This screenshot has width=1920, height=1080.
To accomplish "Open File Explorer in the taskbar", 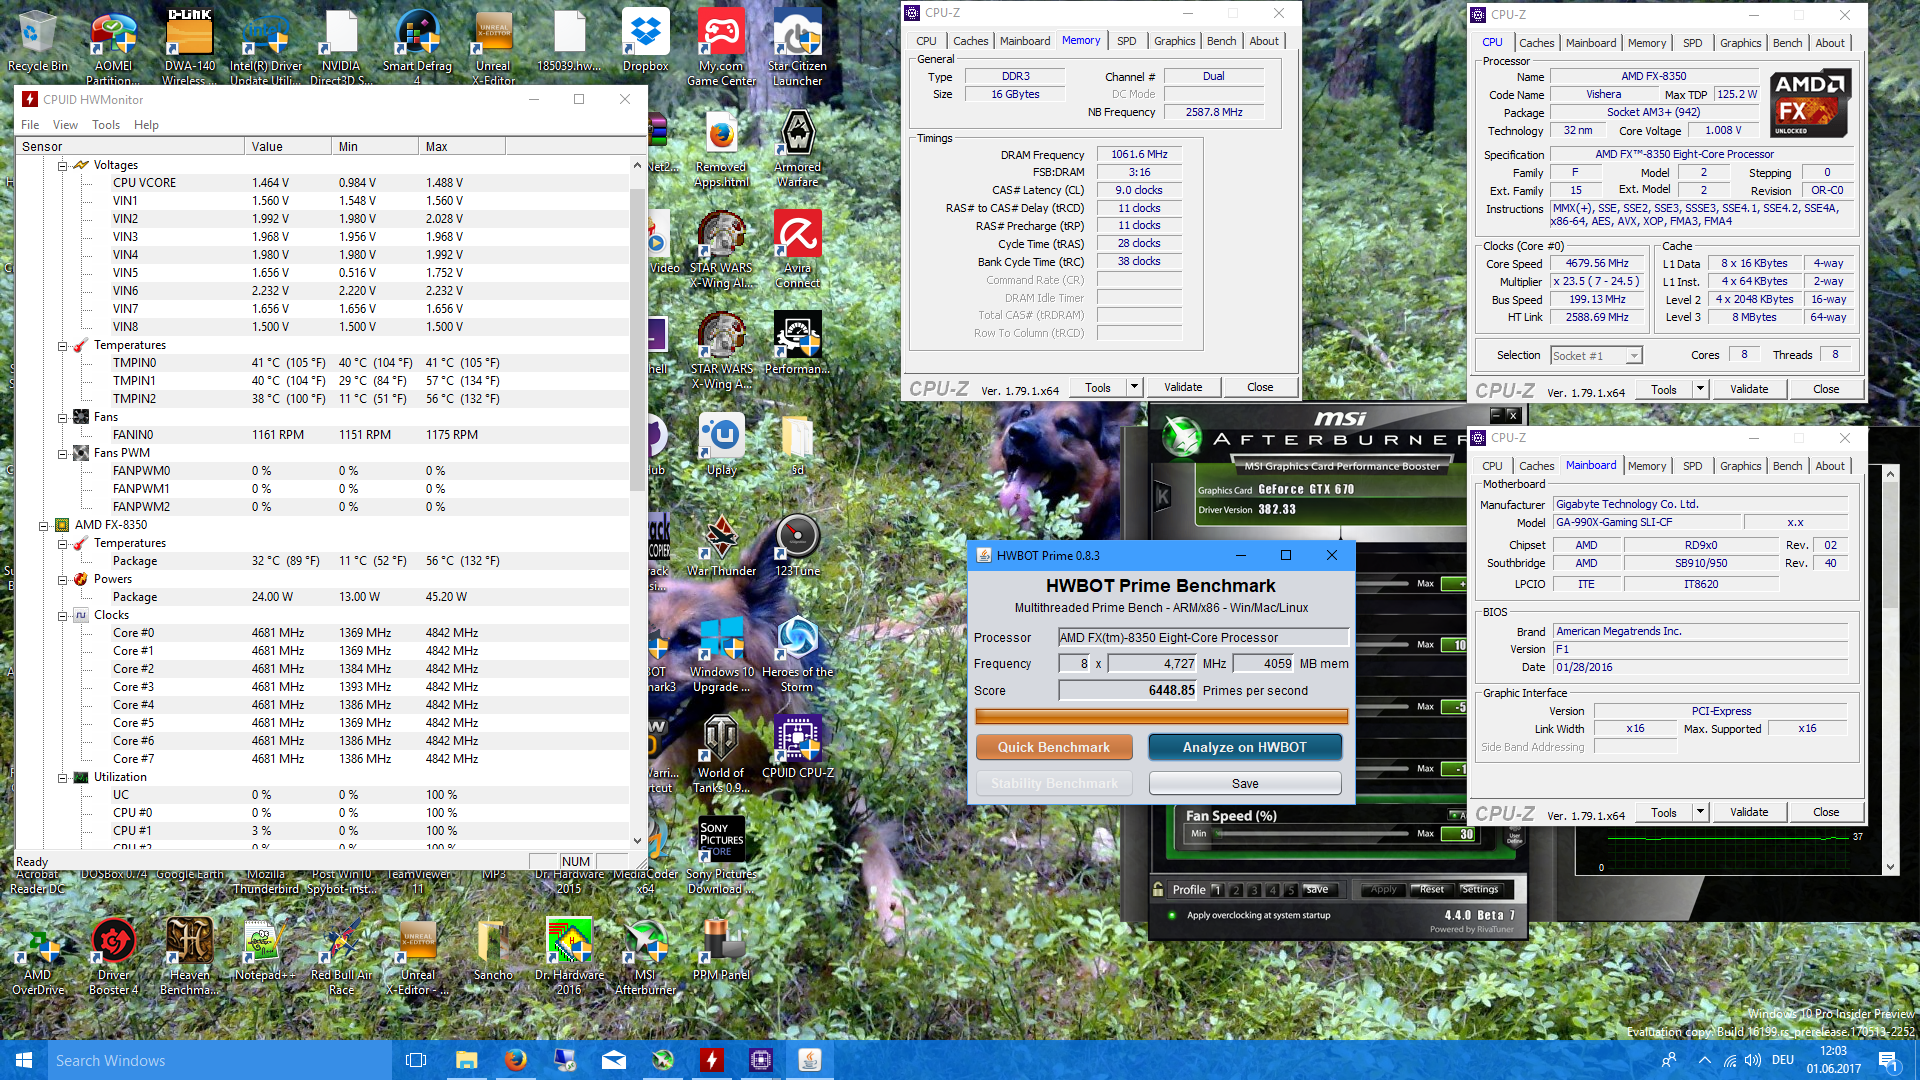I will [467, 1060].
